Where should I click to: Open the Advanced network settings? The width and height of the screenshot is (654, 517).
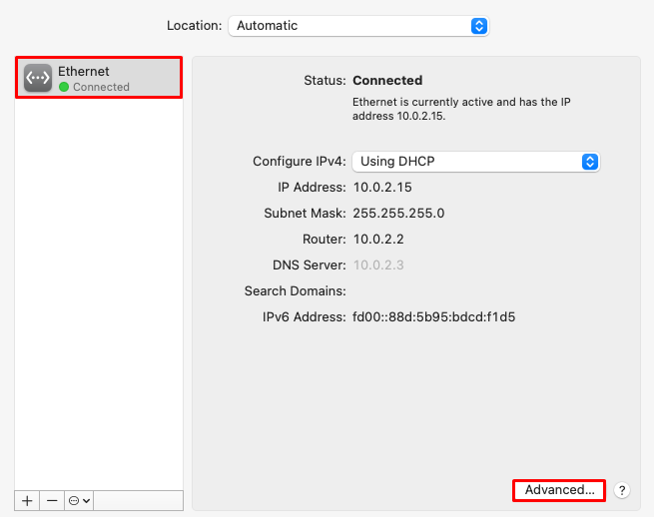pos(559,490)
